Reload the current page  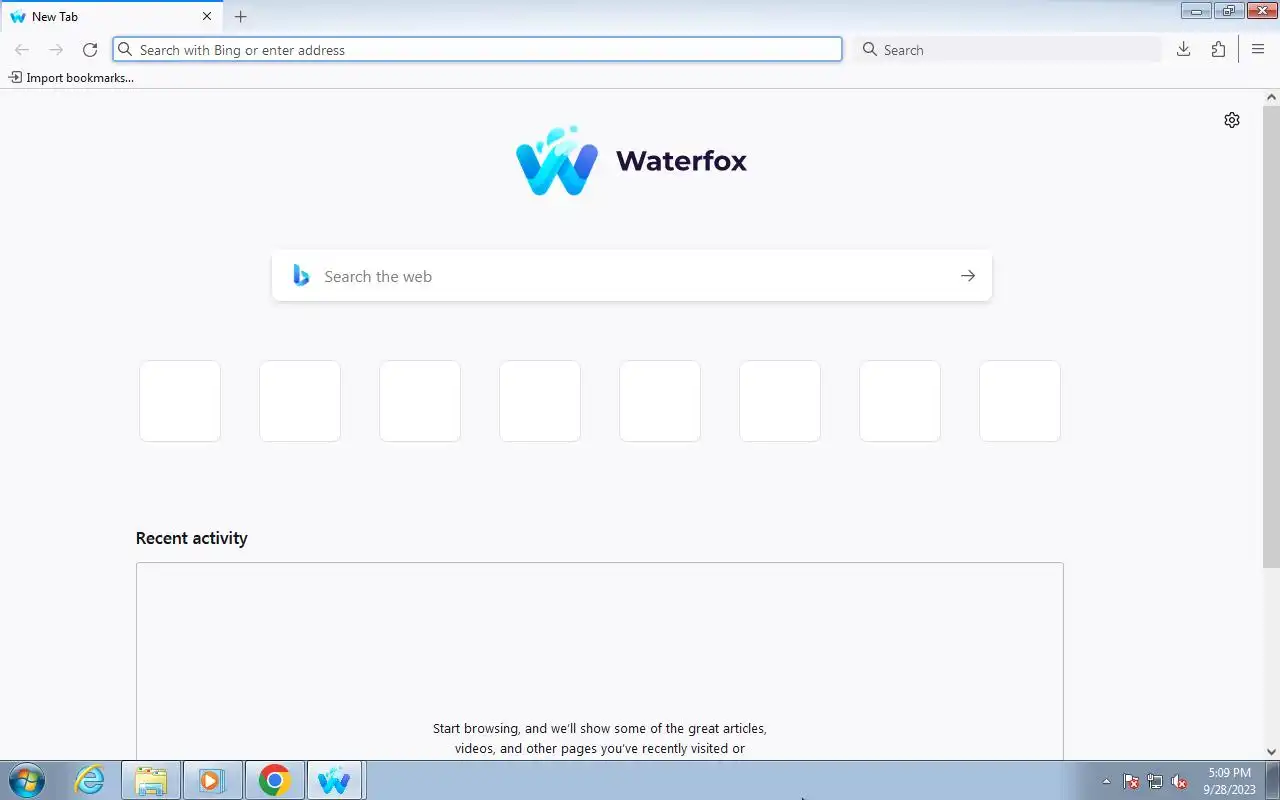pos(90,50)
